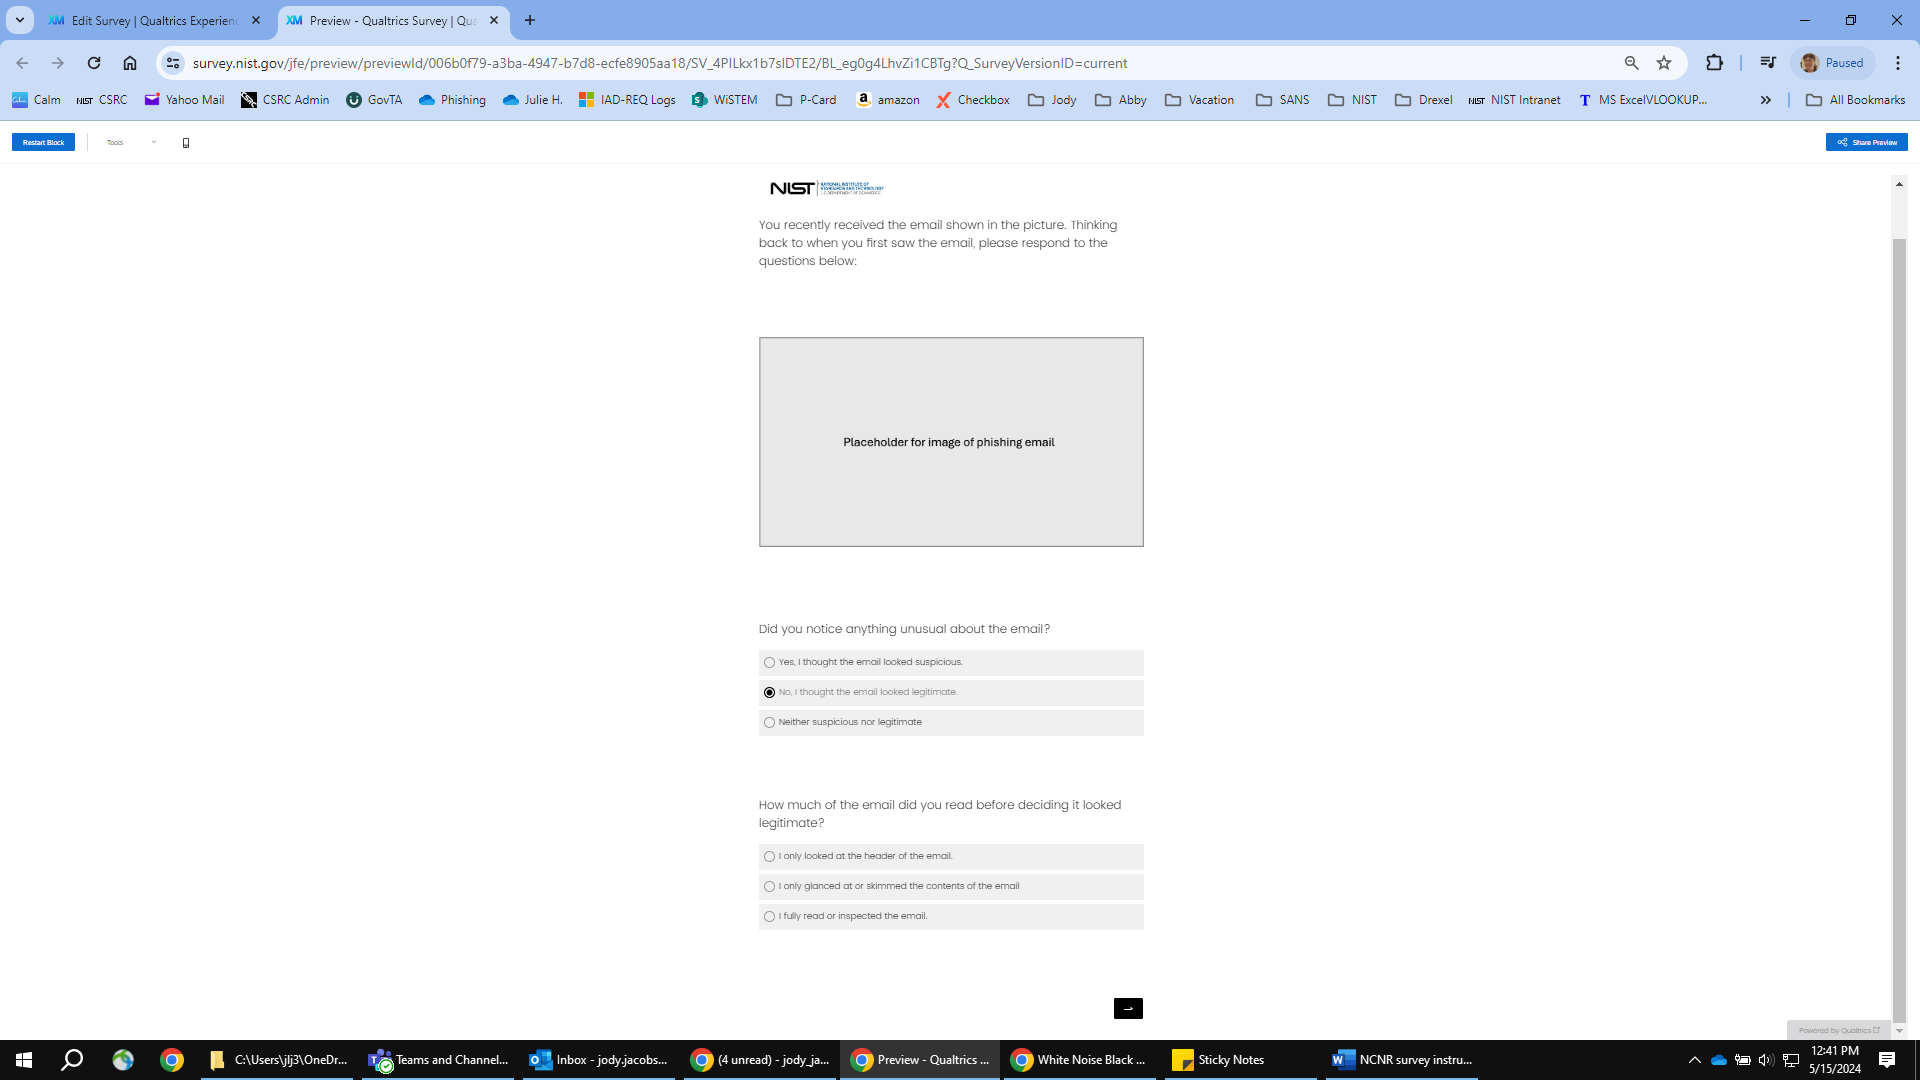Bookmark this page with the star icon
Screen dimensions: 1920x1080
pos(1664,63)
